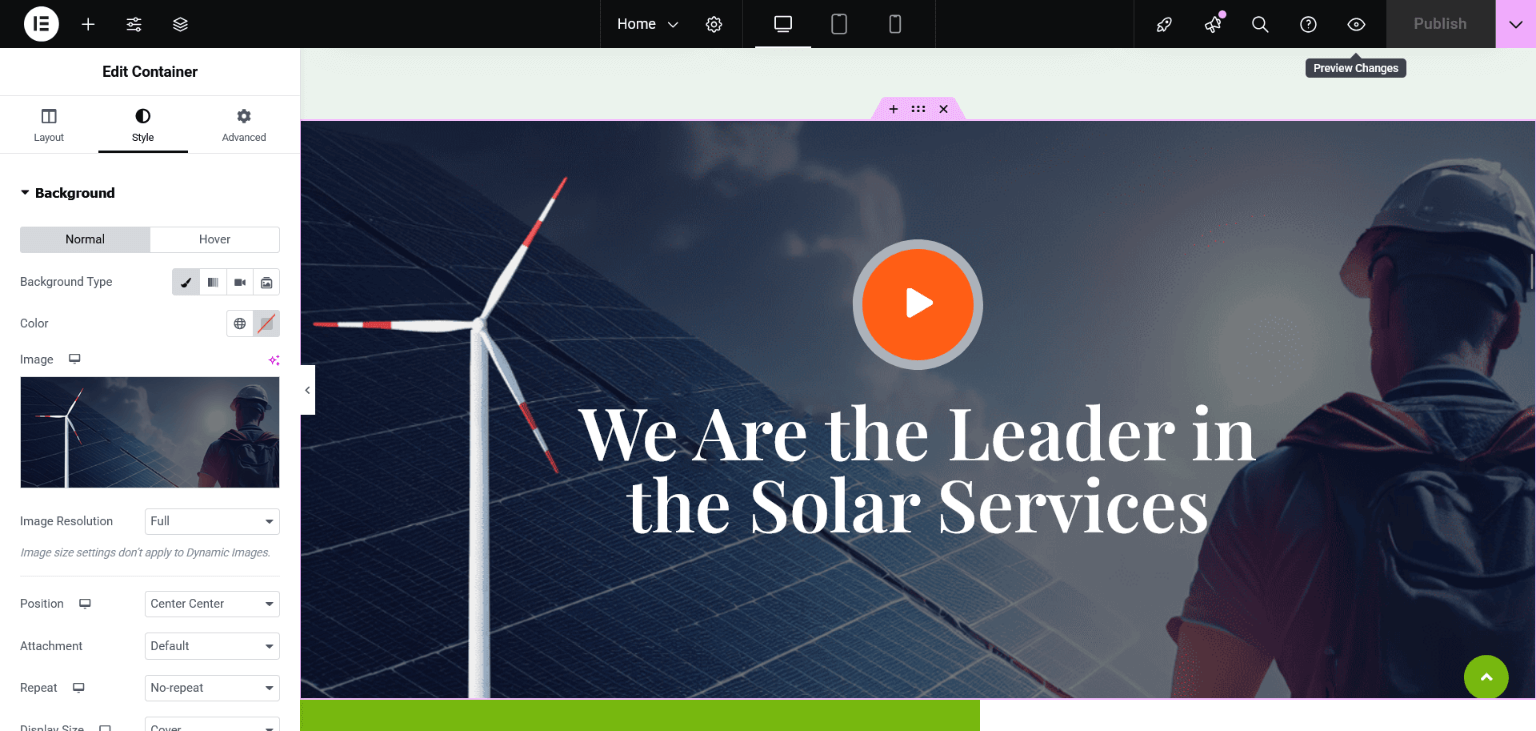Open the Image Resolution dropdown
Image resolution: width=1536 pixels, height=731 pixels.
pos(212,521)
